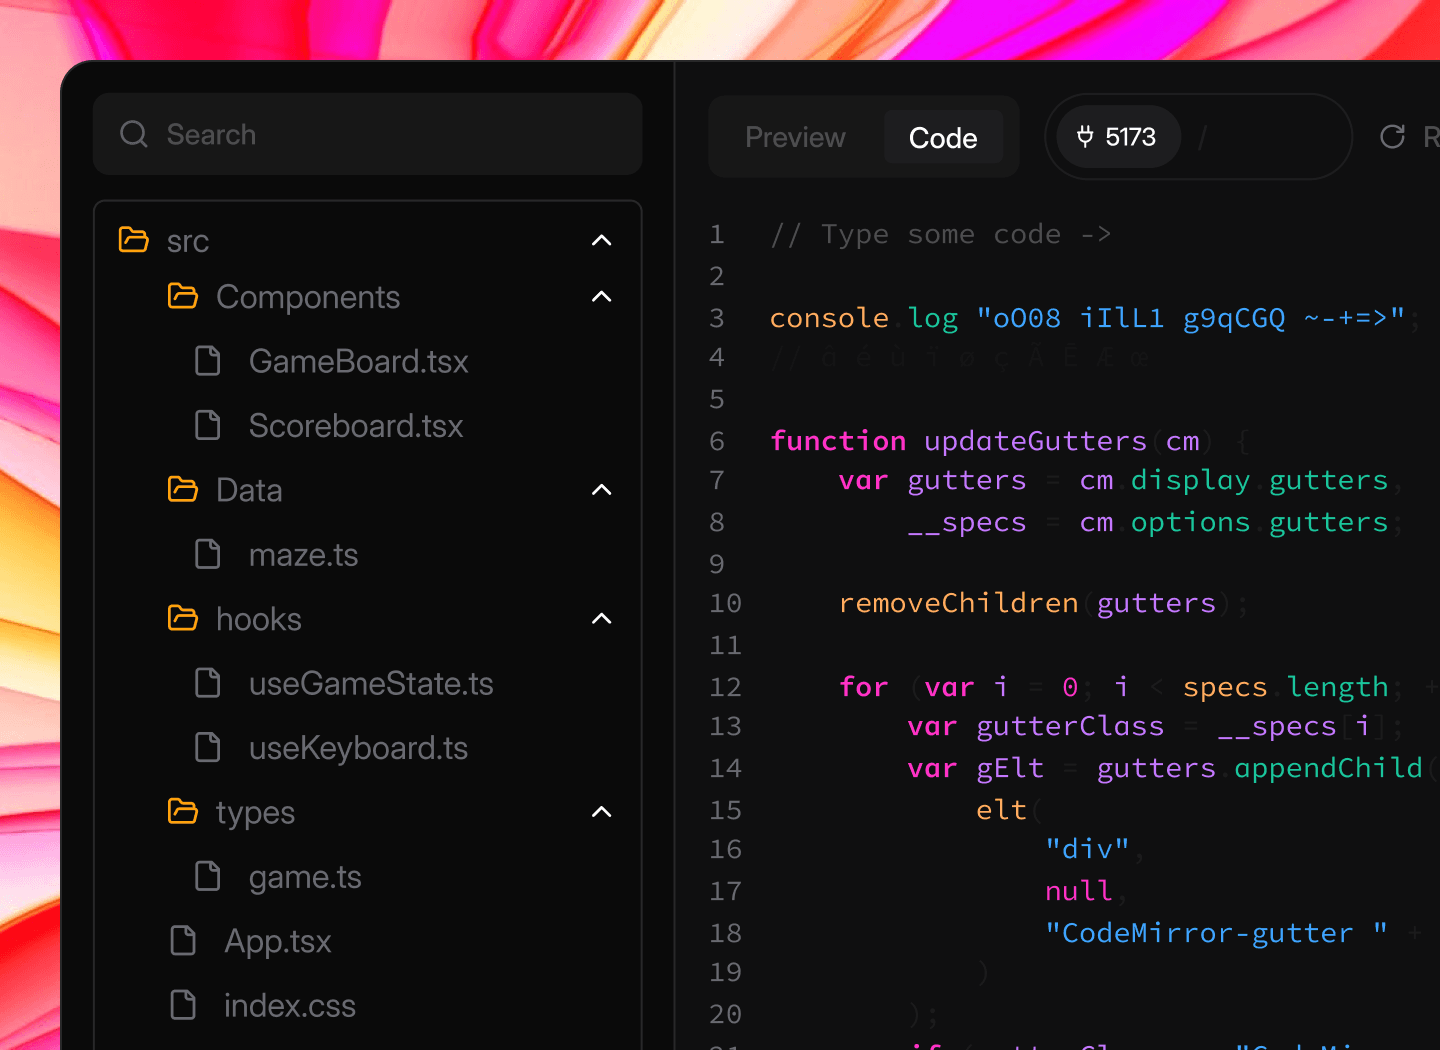Select the Components folder label
The height and width of the screenshot is (1050, 1440).
(308, 297)
